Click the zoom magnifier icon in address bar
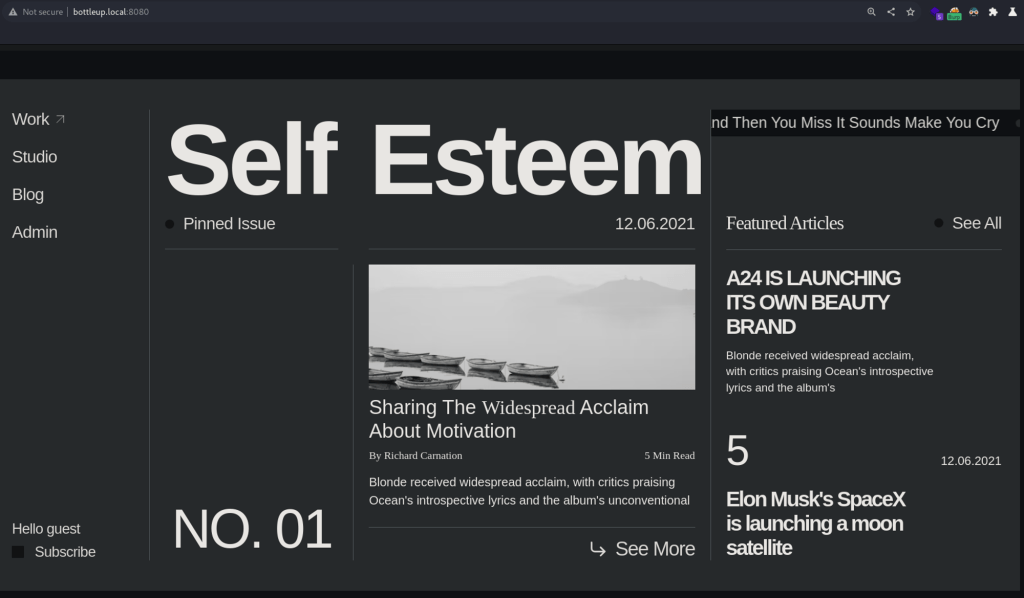 point(871,12)
